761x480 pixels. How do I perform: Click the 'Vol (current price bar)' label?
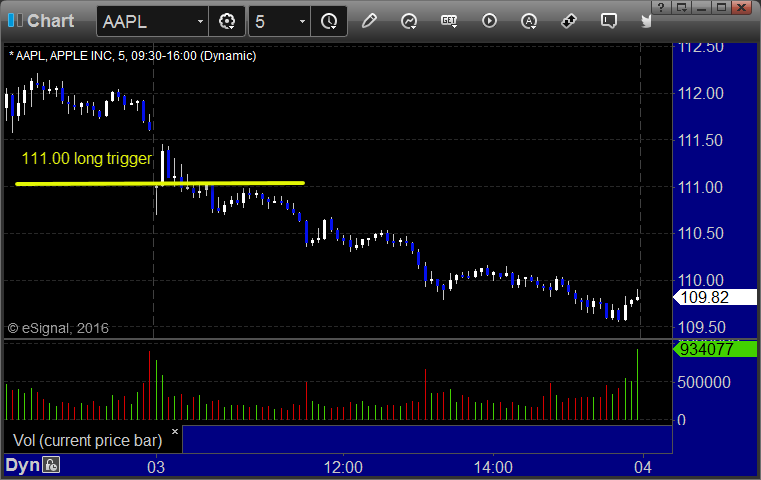click(87, 440)
